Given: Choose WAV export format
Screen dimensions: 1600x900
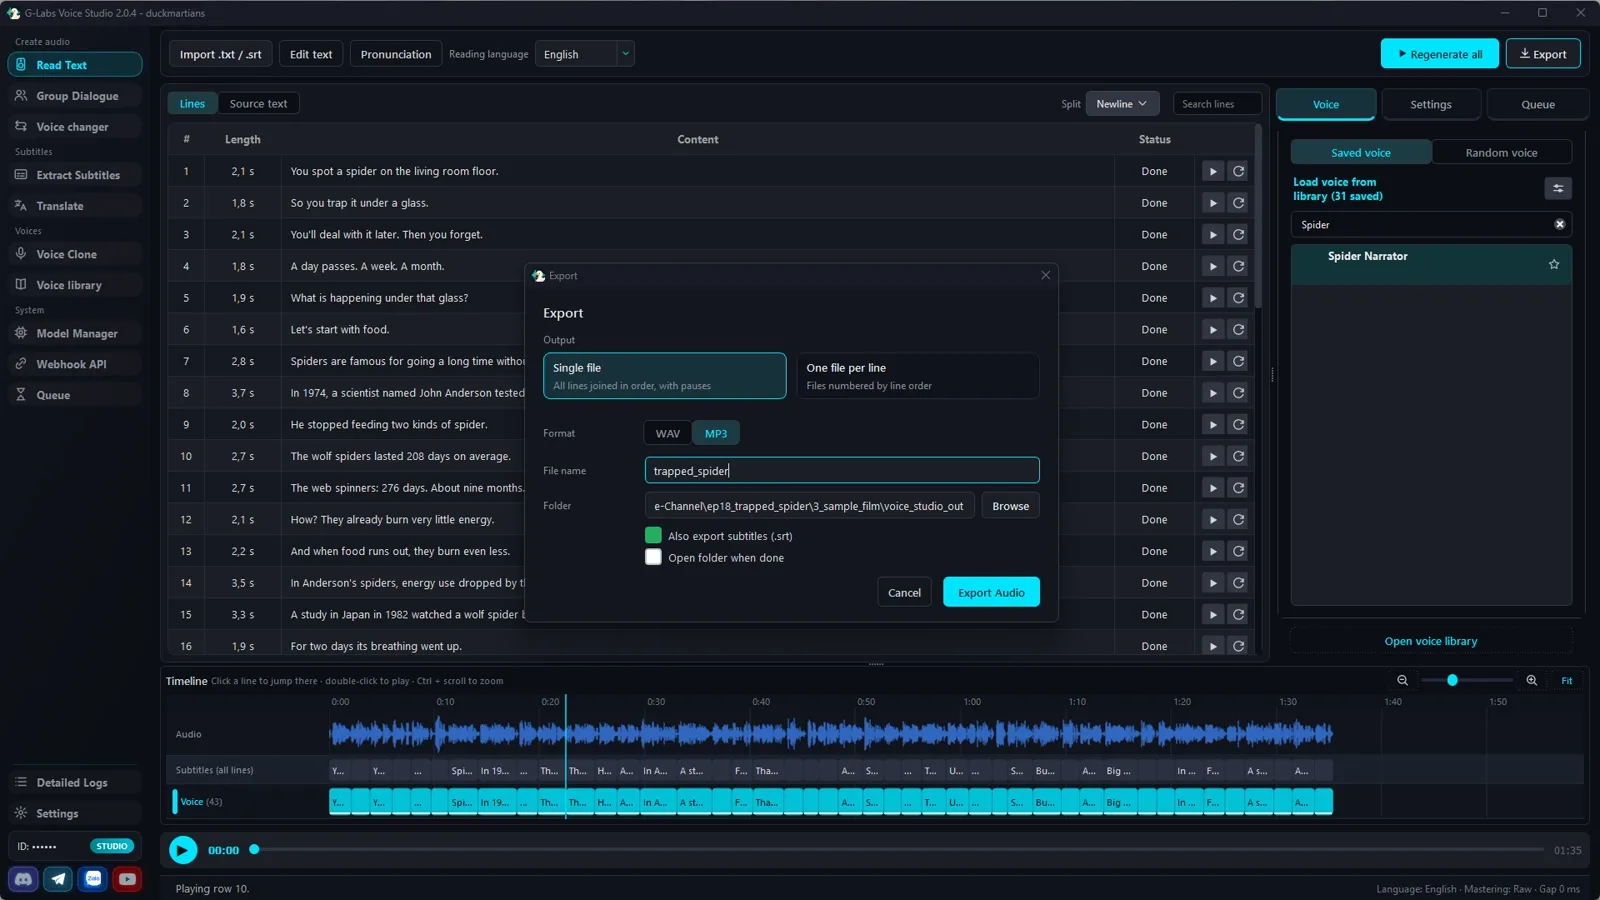Looking at the screenshot, I should (667, 433).
